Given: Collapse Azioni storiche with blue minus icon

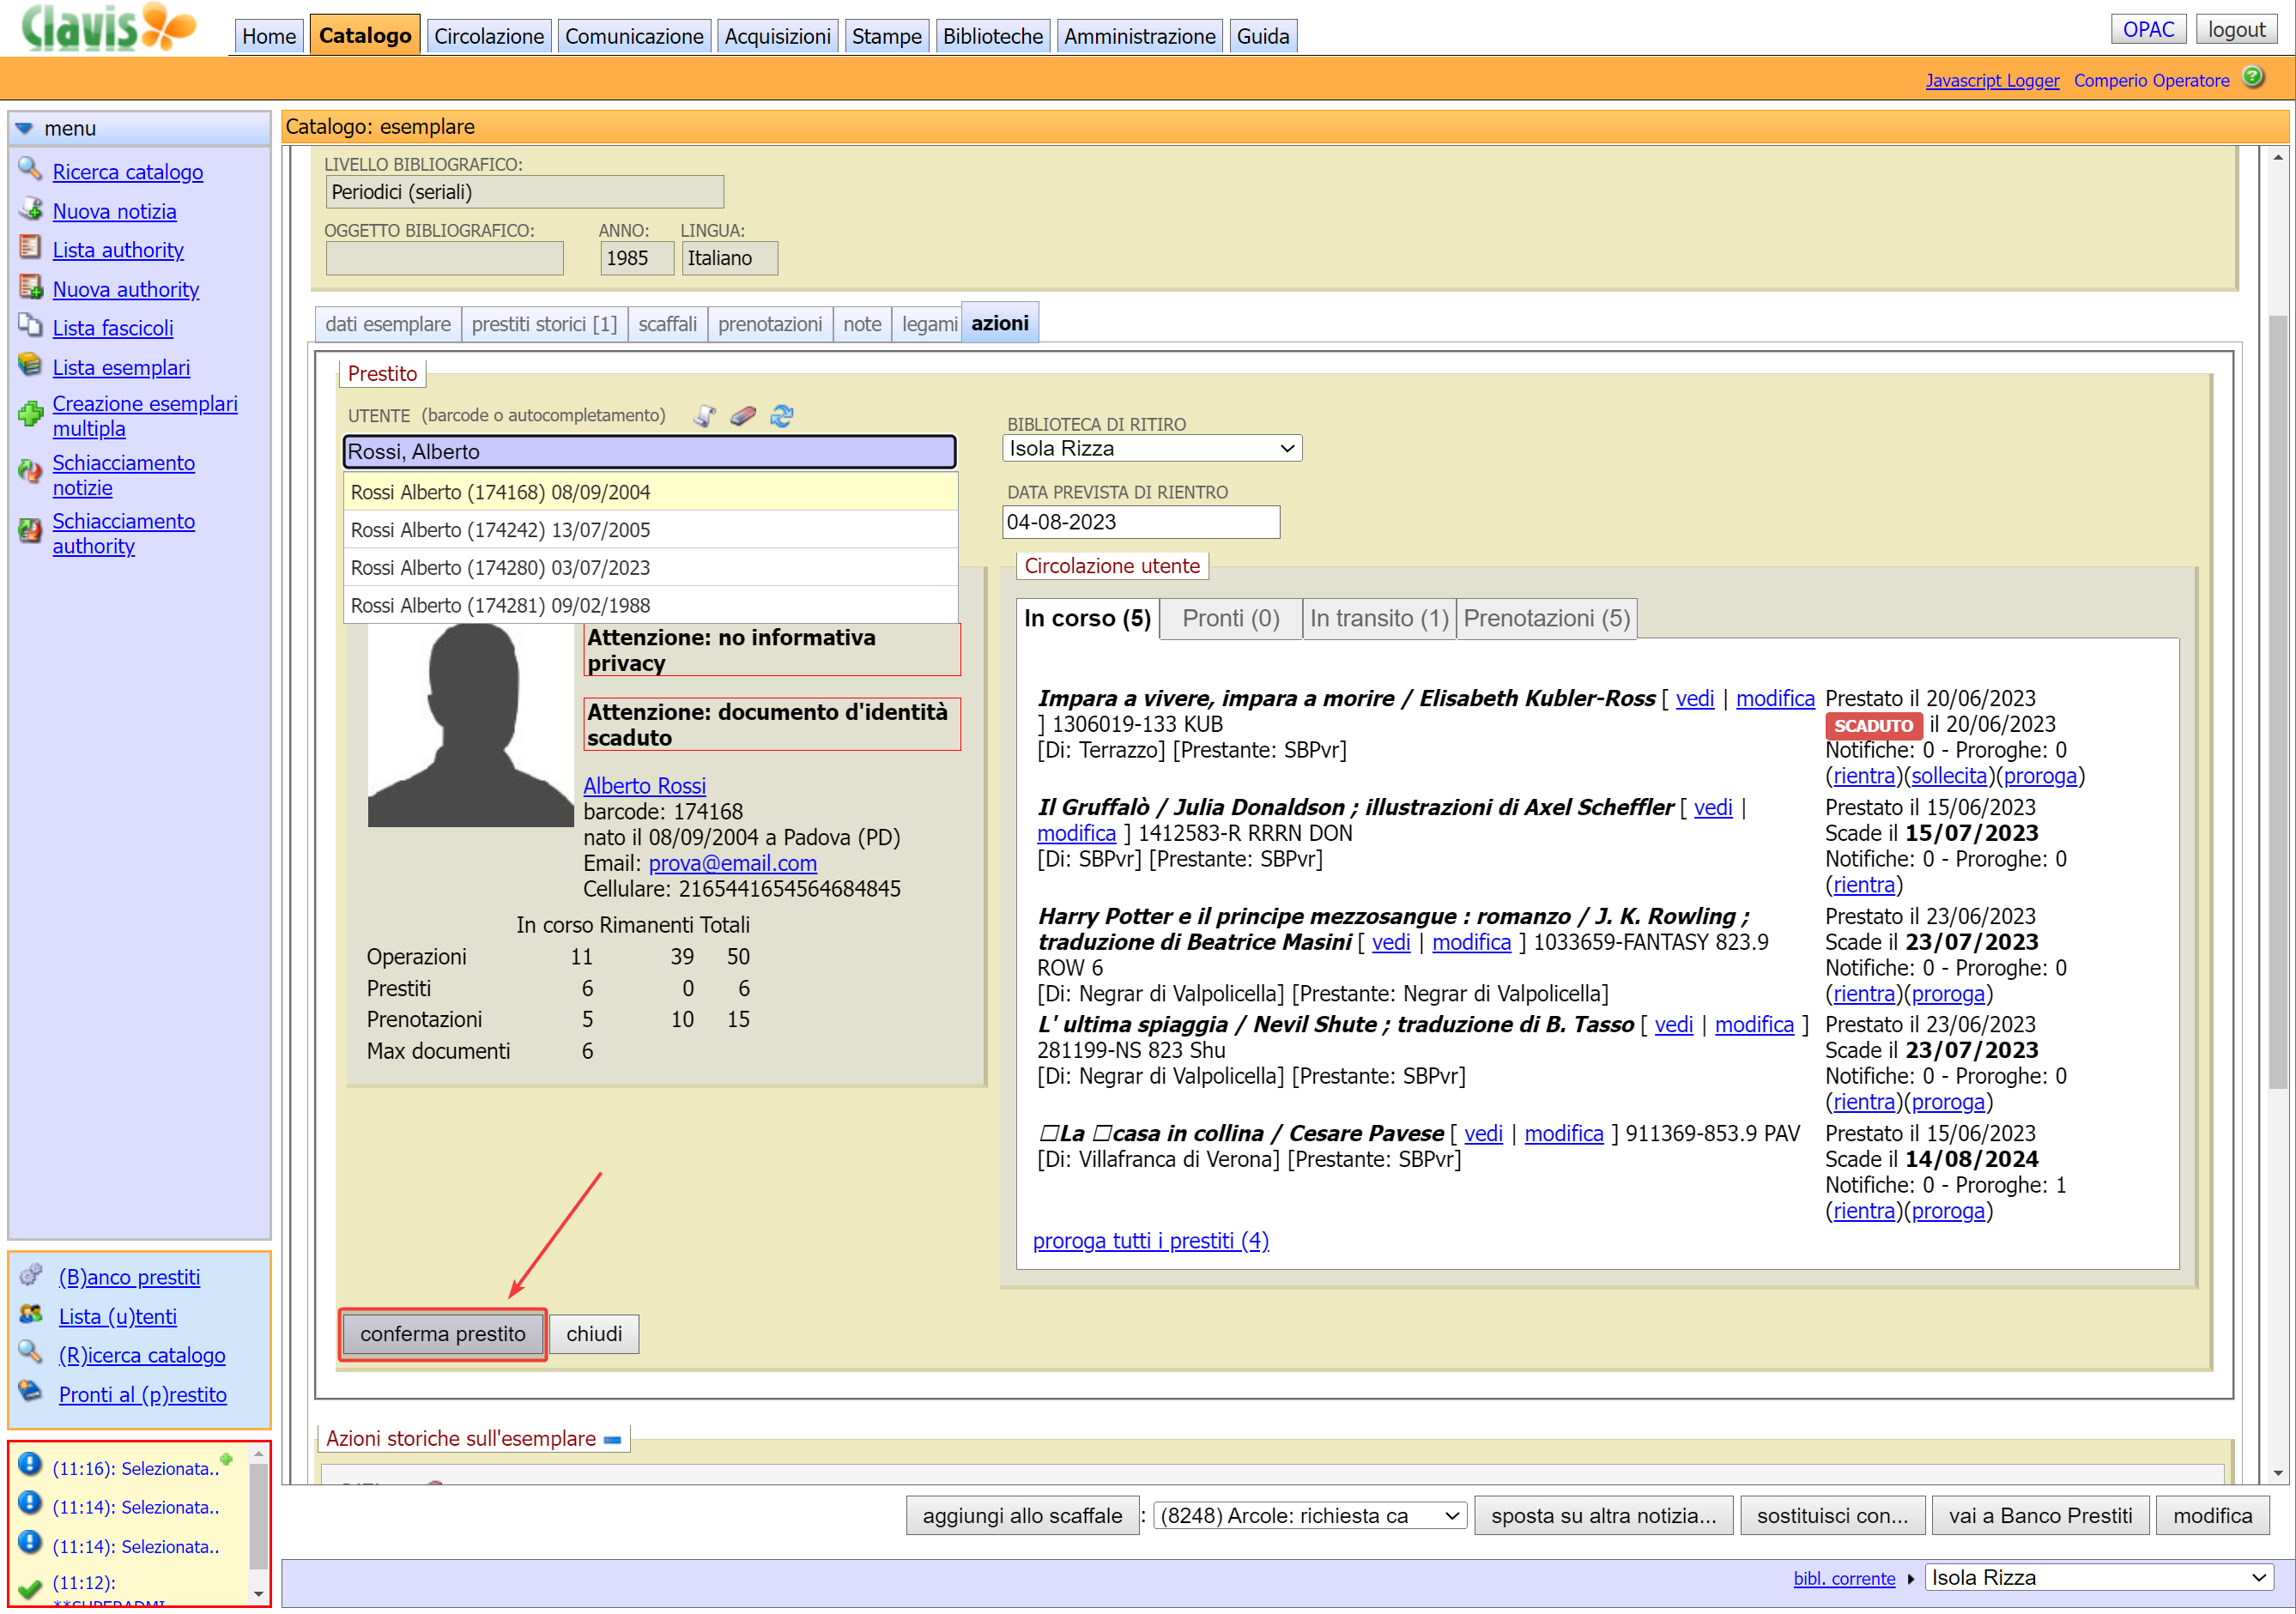Looking at the screenshot, I should click(613, 1440).
